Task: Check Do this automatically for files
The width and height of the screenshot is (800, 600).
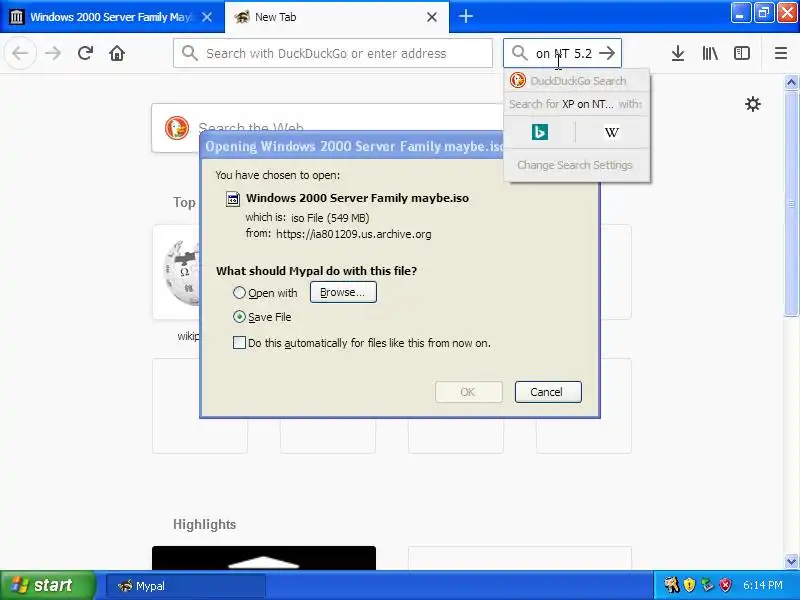Action: tap(239, 342)
